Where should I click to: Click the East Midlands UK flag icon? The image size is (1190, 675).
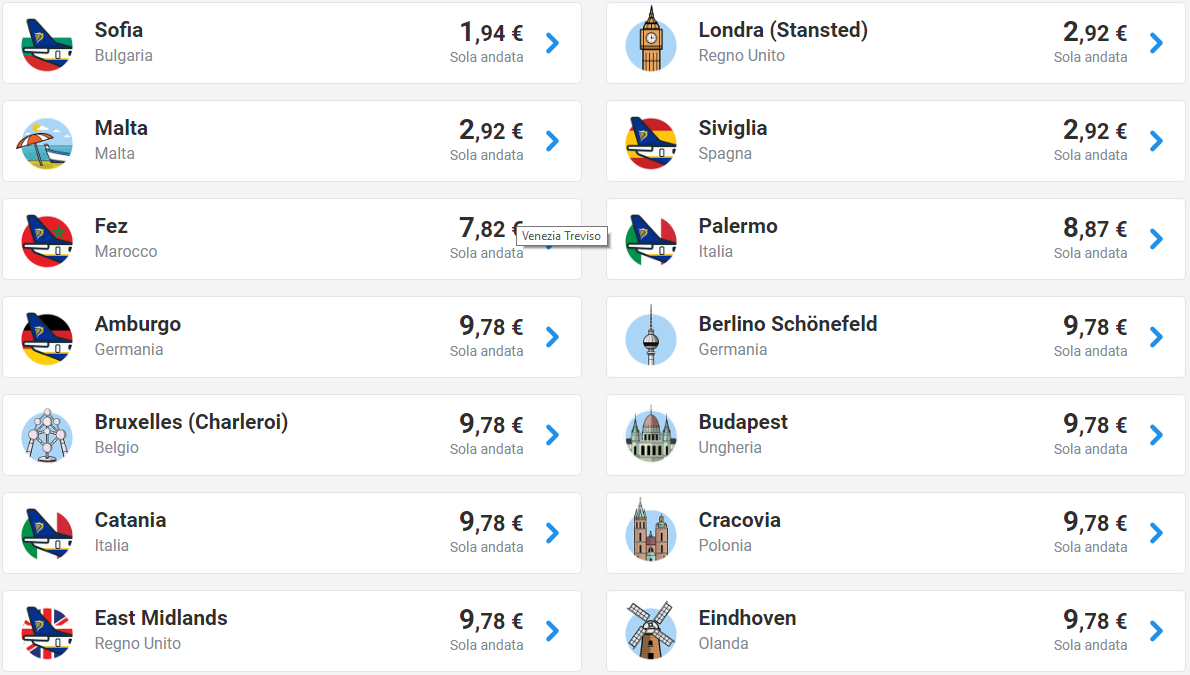46,632
